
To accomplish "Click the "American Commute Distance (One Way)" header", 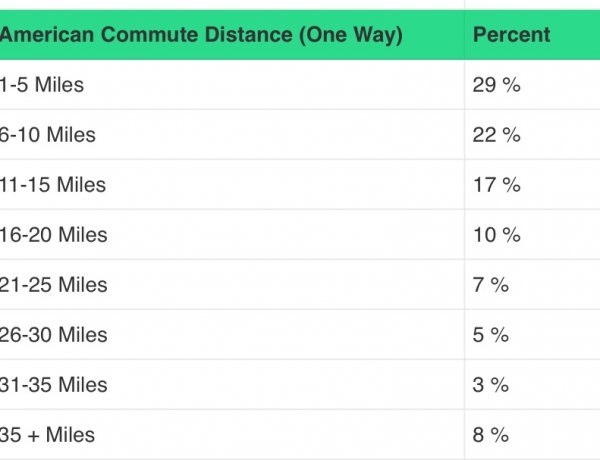I will click(x=201, y=35).
